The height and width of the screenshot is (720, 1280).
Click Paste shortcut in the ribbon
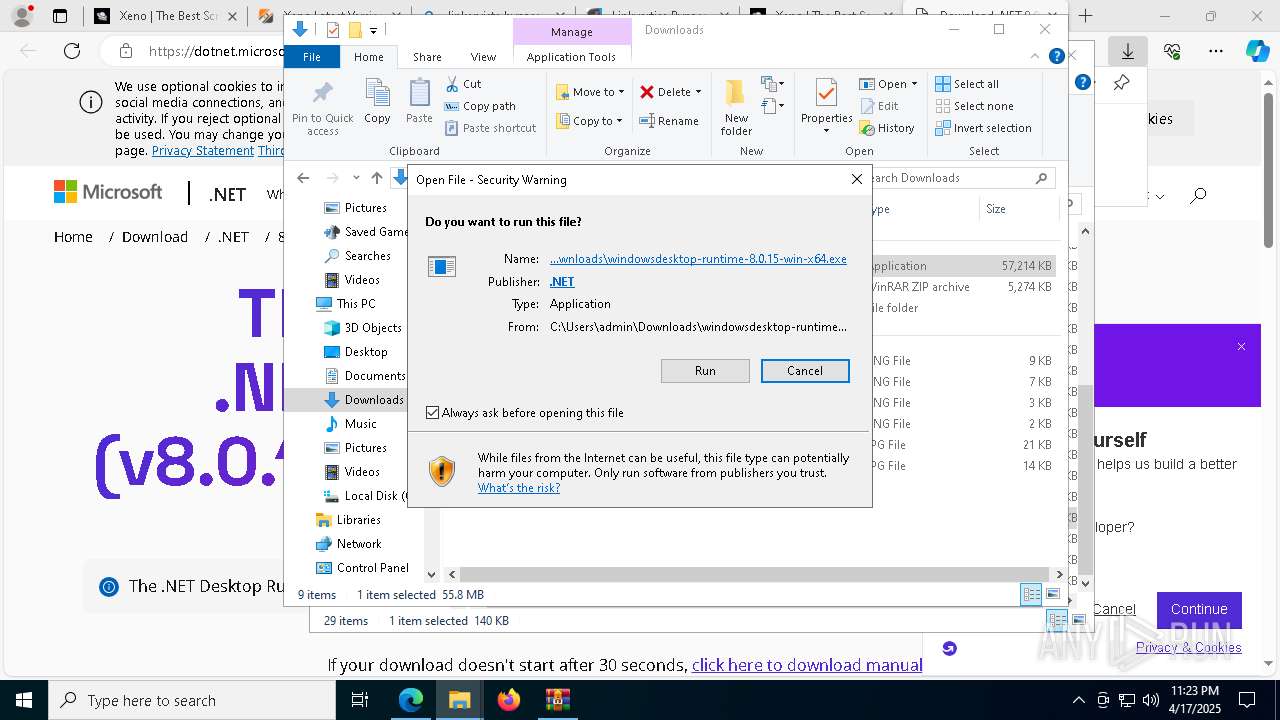pos(490,128)
